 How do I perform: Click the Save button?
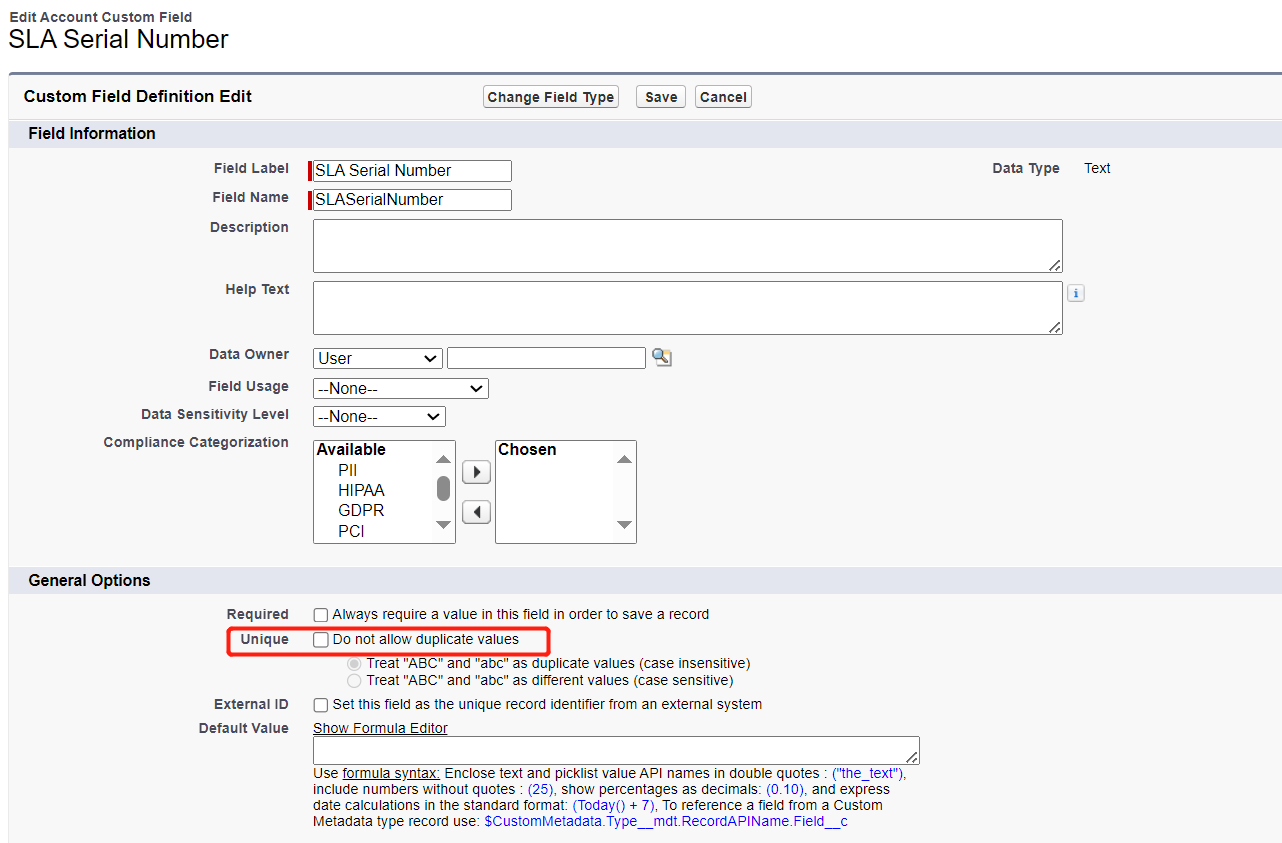[659, 96]
